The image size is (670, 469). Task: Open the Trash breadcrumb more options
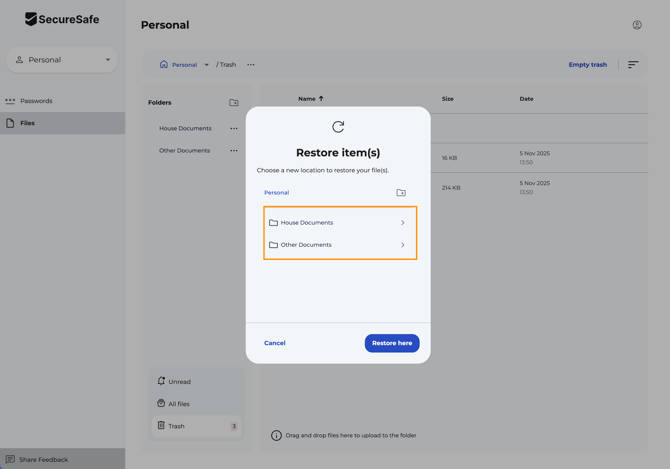tap(251, 65)
